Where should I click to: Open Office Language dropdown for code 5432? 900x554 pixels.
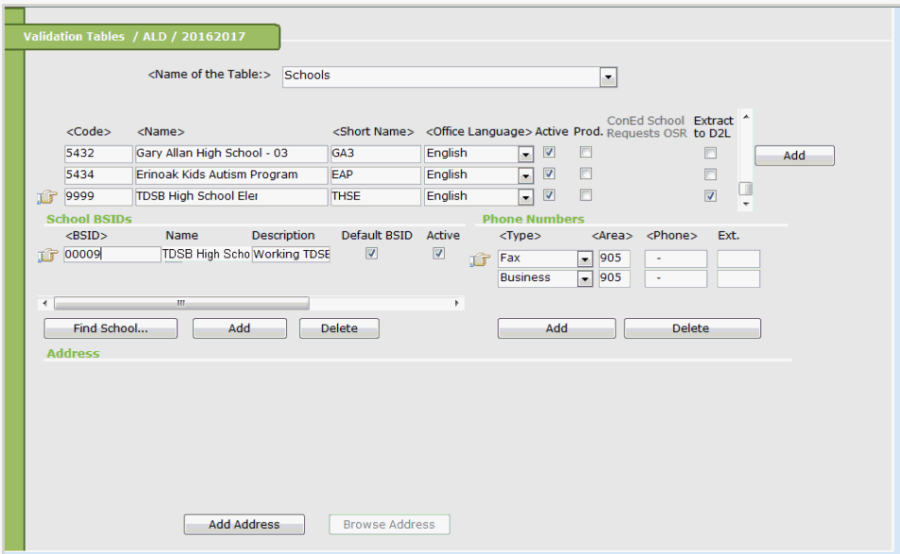click(525, 154)
